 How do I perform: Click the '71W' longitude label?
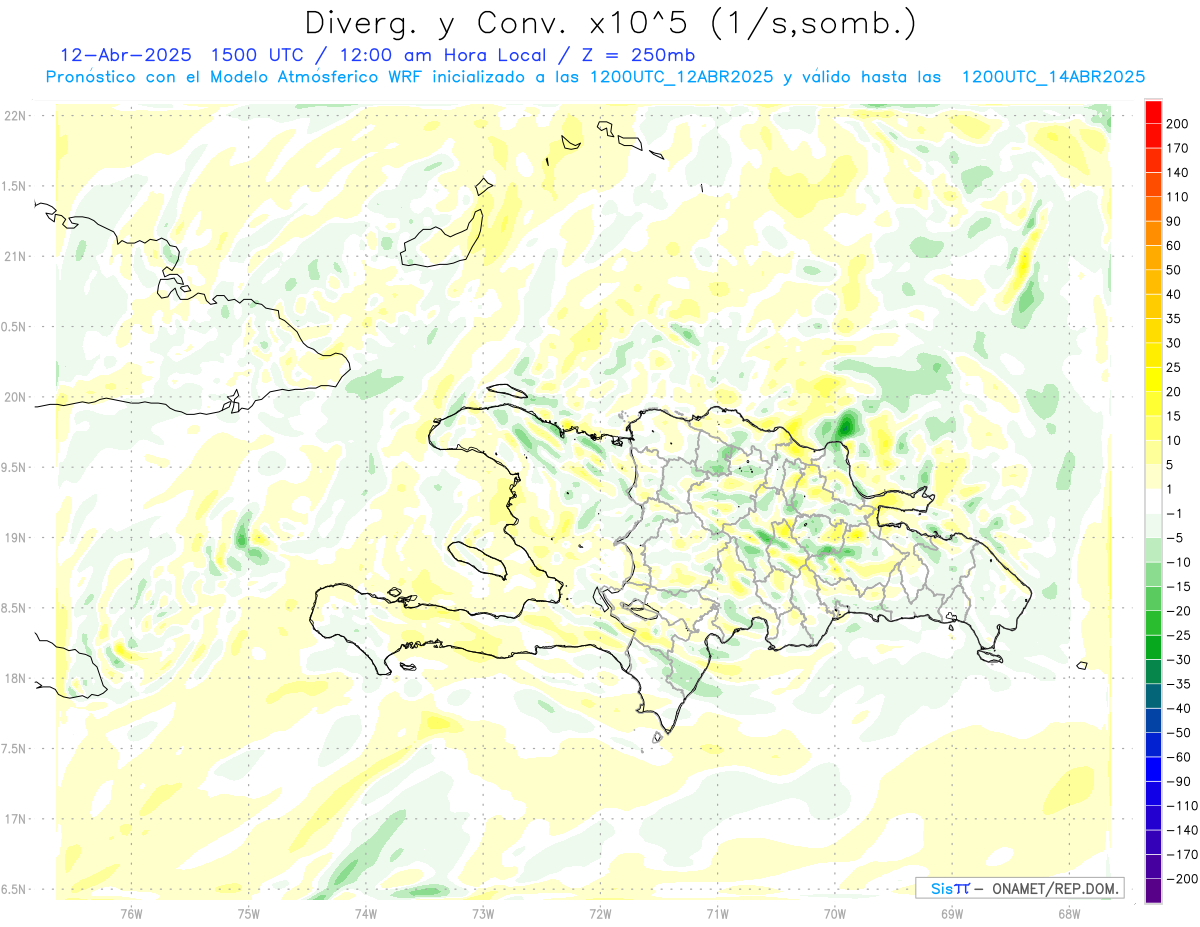(x=717, y=913)
